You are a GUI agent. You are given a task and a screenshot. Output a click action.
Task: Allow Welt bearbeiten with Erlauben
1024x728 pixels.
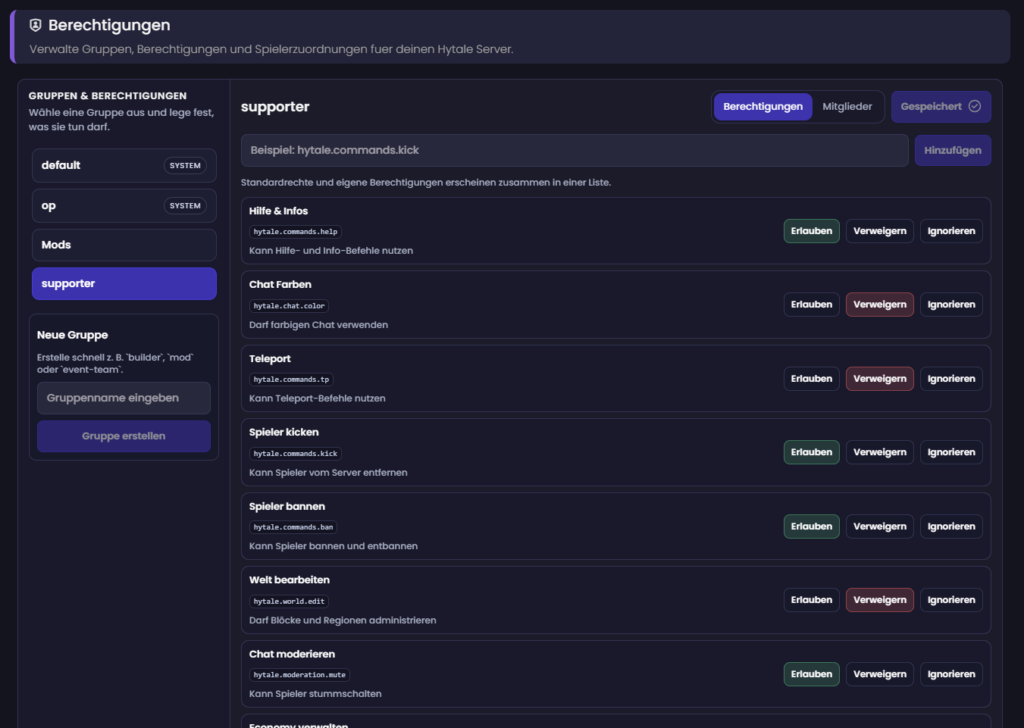pos(811,600)
